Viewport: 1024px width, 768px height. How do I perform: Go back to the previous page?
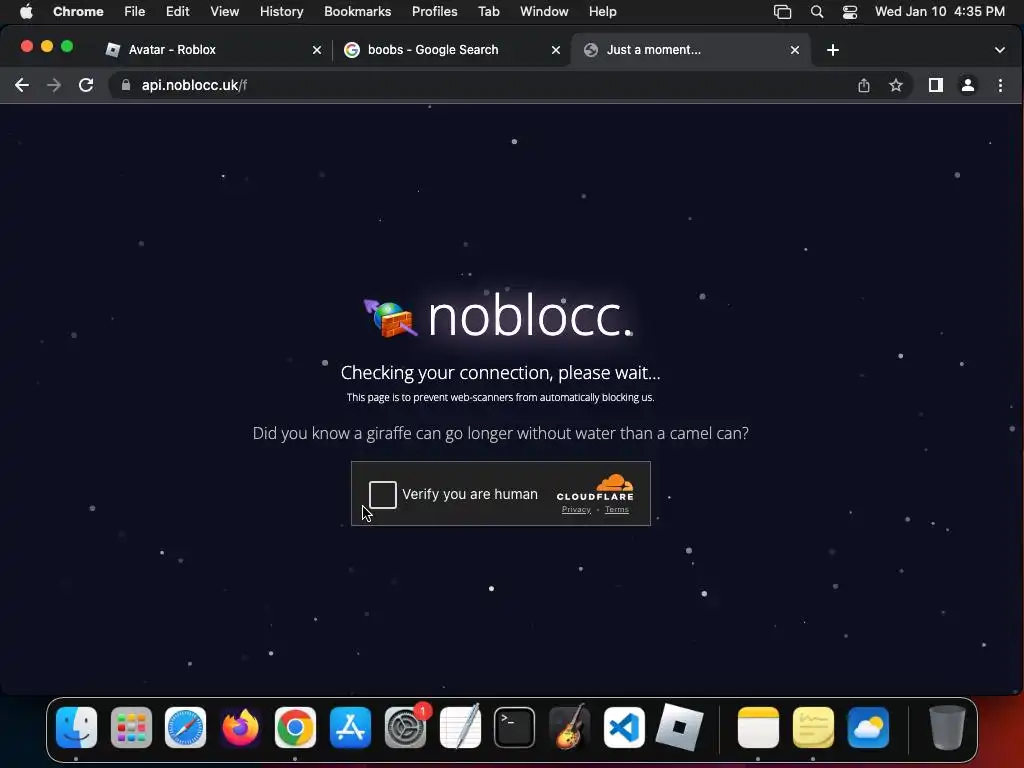coord(22,86)
